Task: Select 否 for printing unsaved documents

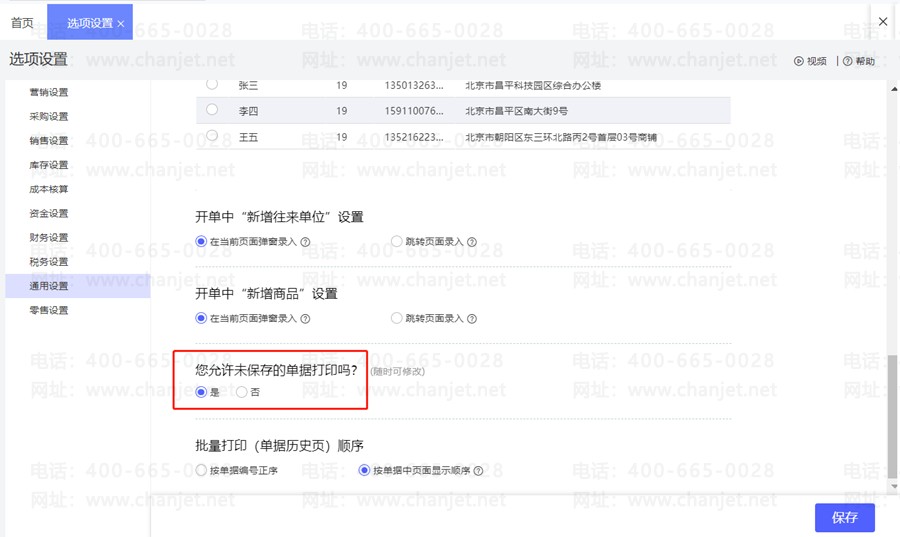Action: pyautogui.click(x=242, y=392)
